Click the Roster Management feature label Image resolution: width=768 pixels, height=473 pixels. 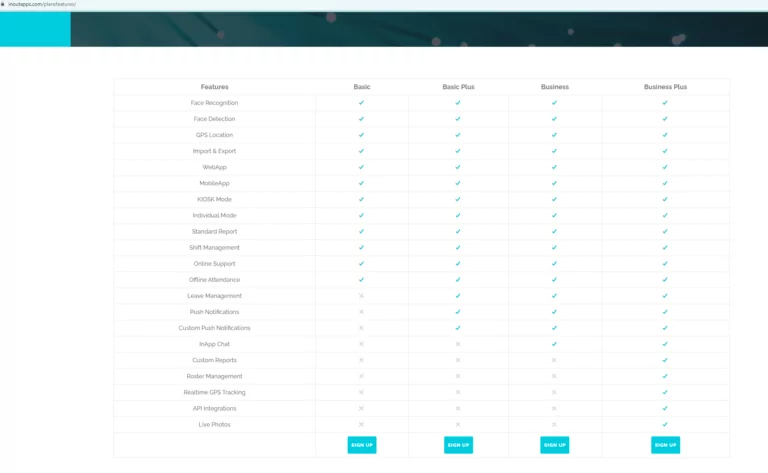click(x=215, y=376)
